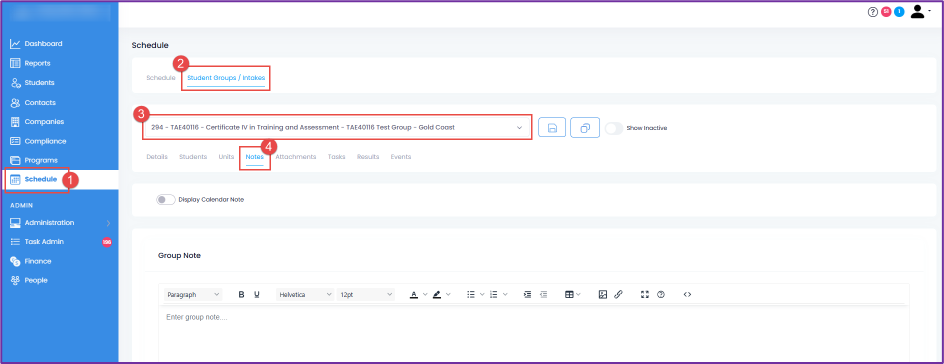Open the highlight color picker arrow
Screen dimensions: 944x364
click(x=448, y=295)
